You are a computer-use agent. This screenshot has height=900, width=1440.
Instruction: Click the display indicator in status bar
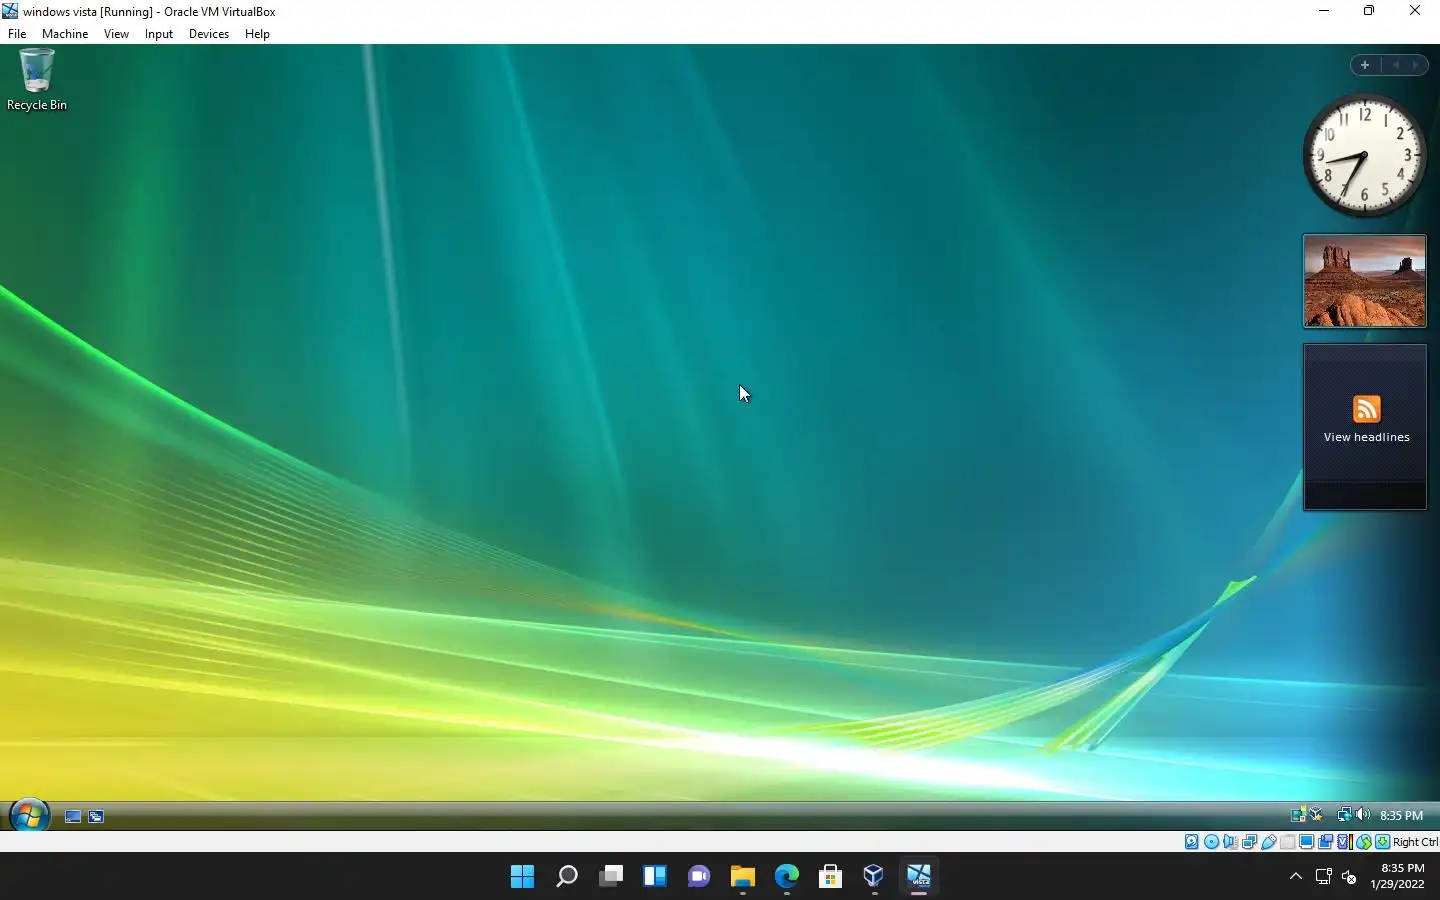1306,842
